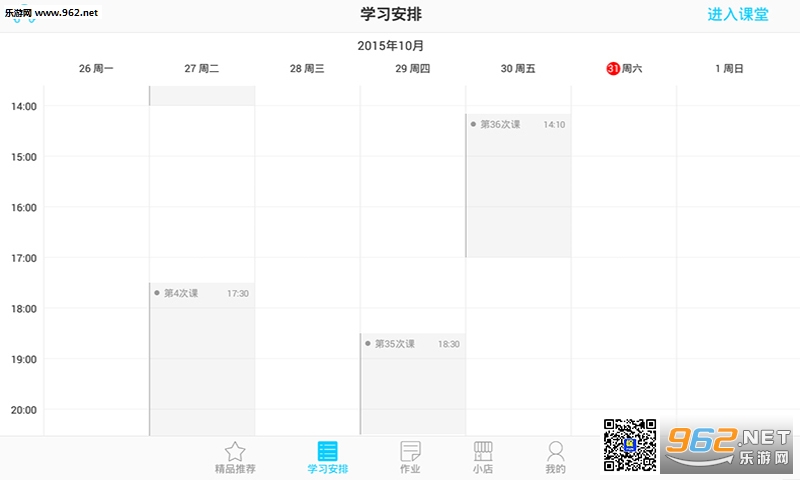Viewport: 800px width, 480px height.
Task: Click the 18:30 time on 第35次课
Action: [448, 344]
